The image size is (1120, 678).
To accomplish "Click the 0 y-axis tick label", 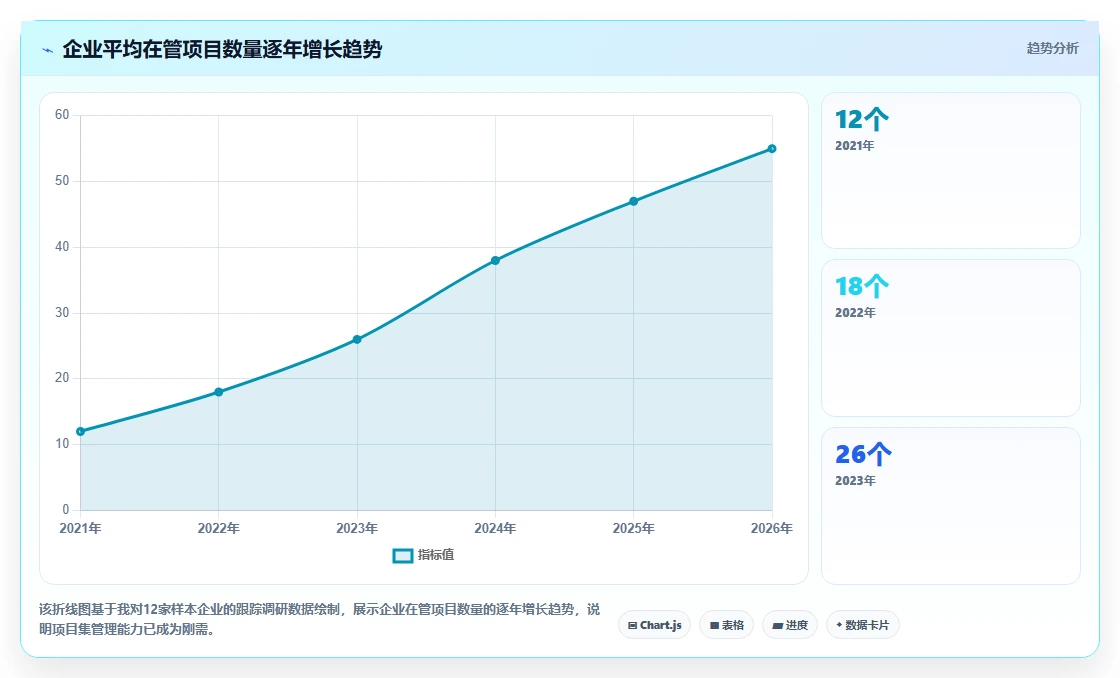I will pyautogui.click(x=66, y=510).
